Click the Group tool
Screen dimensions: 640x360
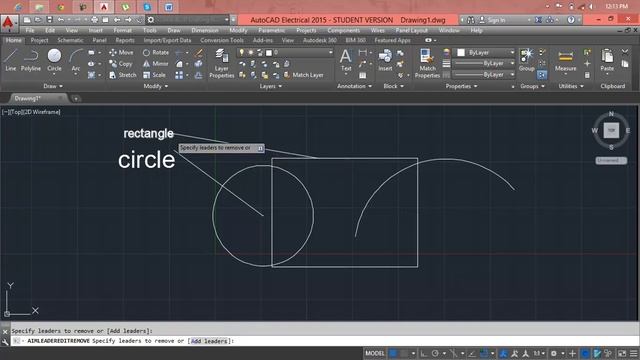point(527,60)
